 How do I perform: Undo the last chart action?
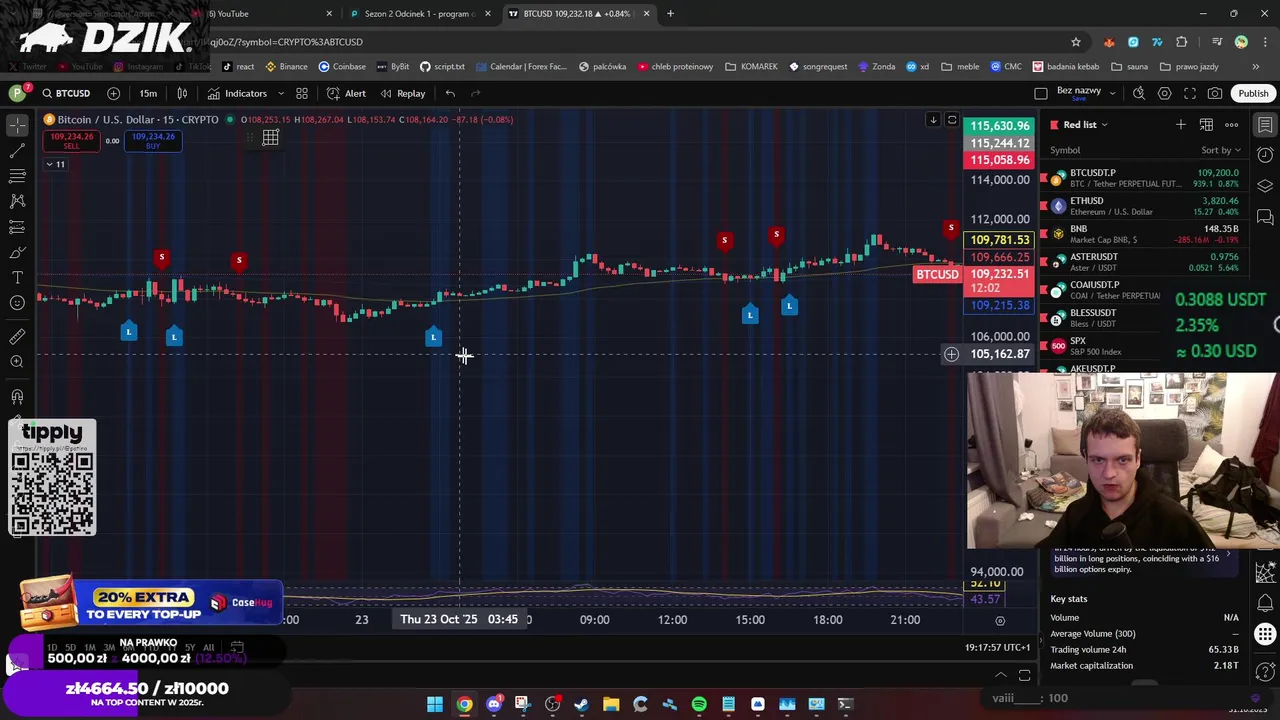(x=450, y=93)
